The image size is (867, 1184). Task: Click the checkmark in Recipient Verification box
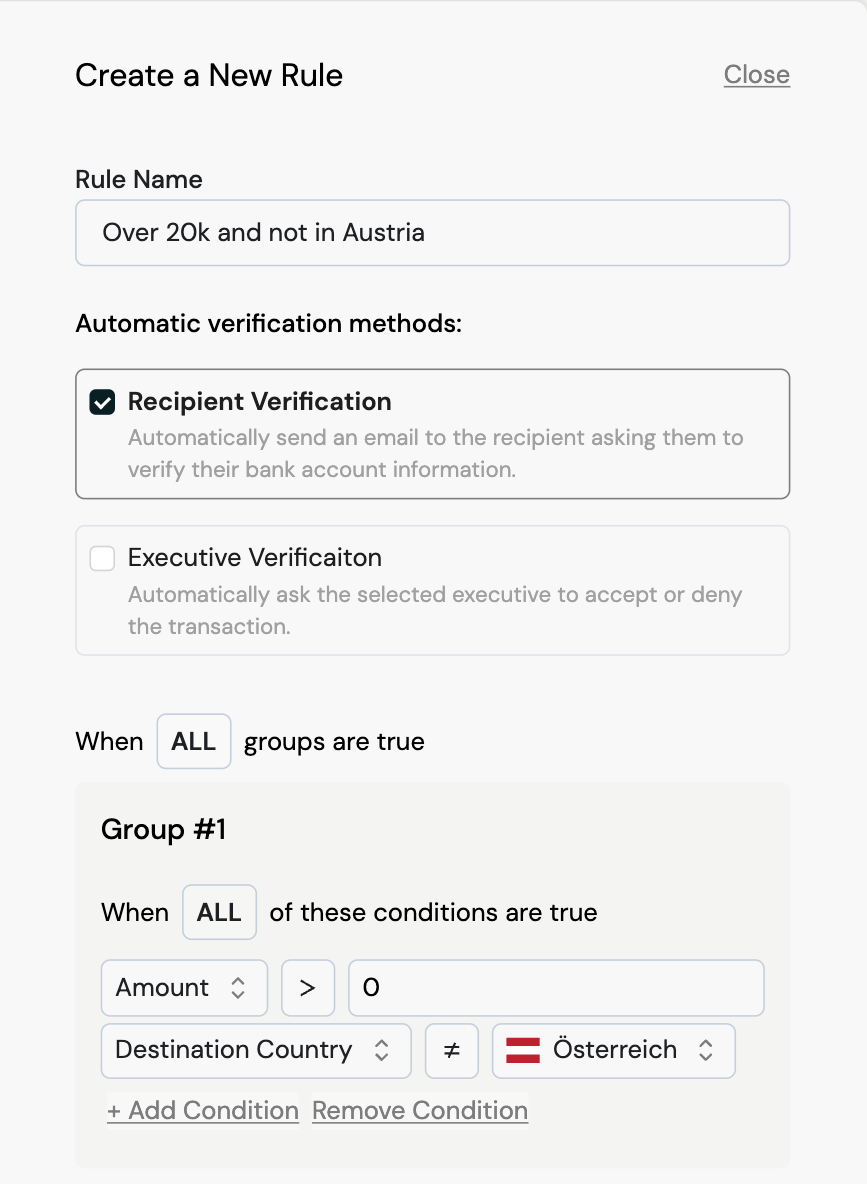tap(101, 401)
